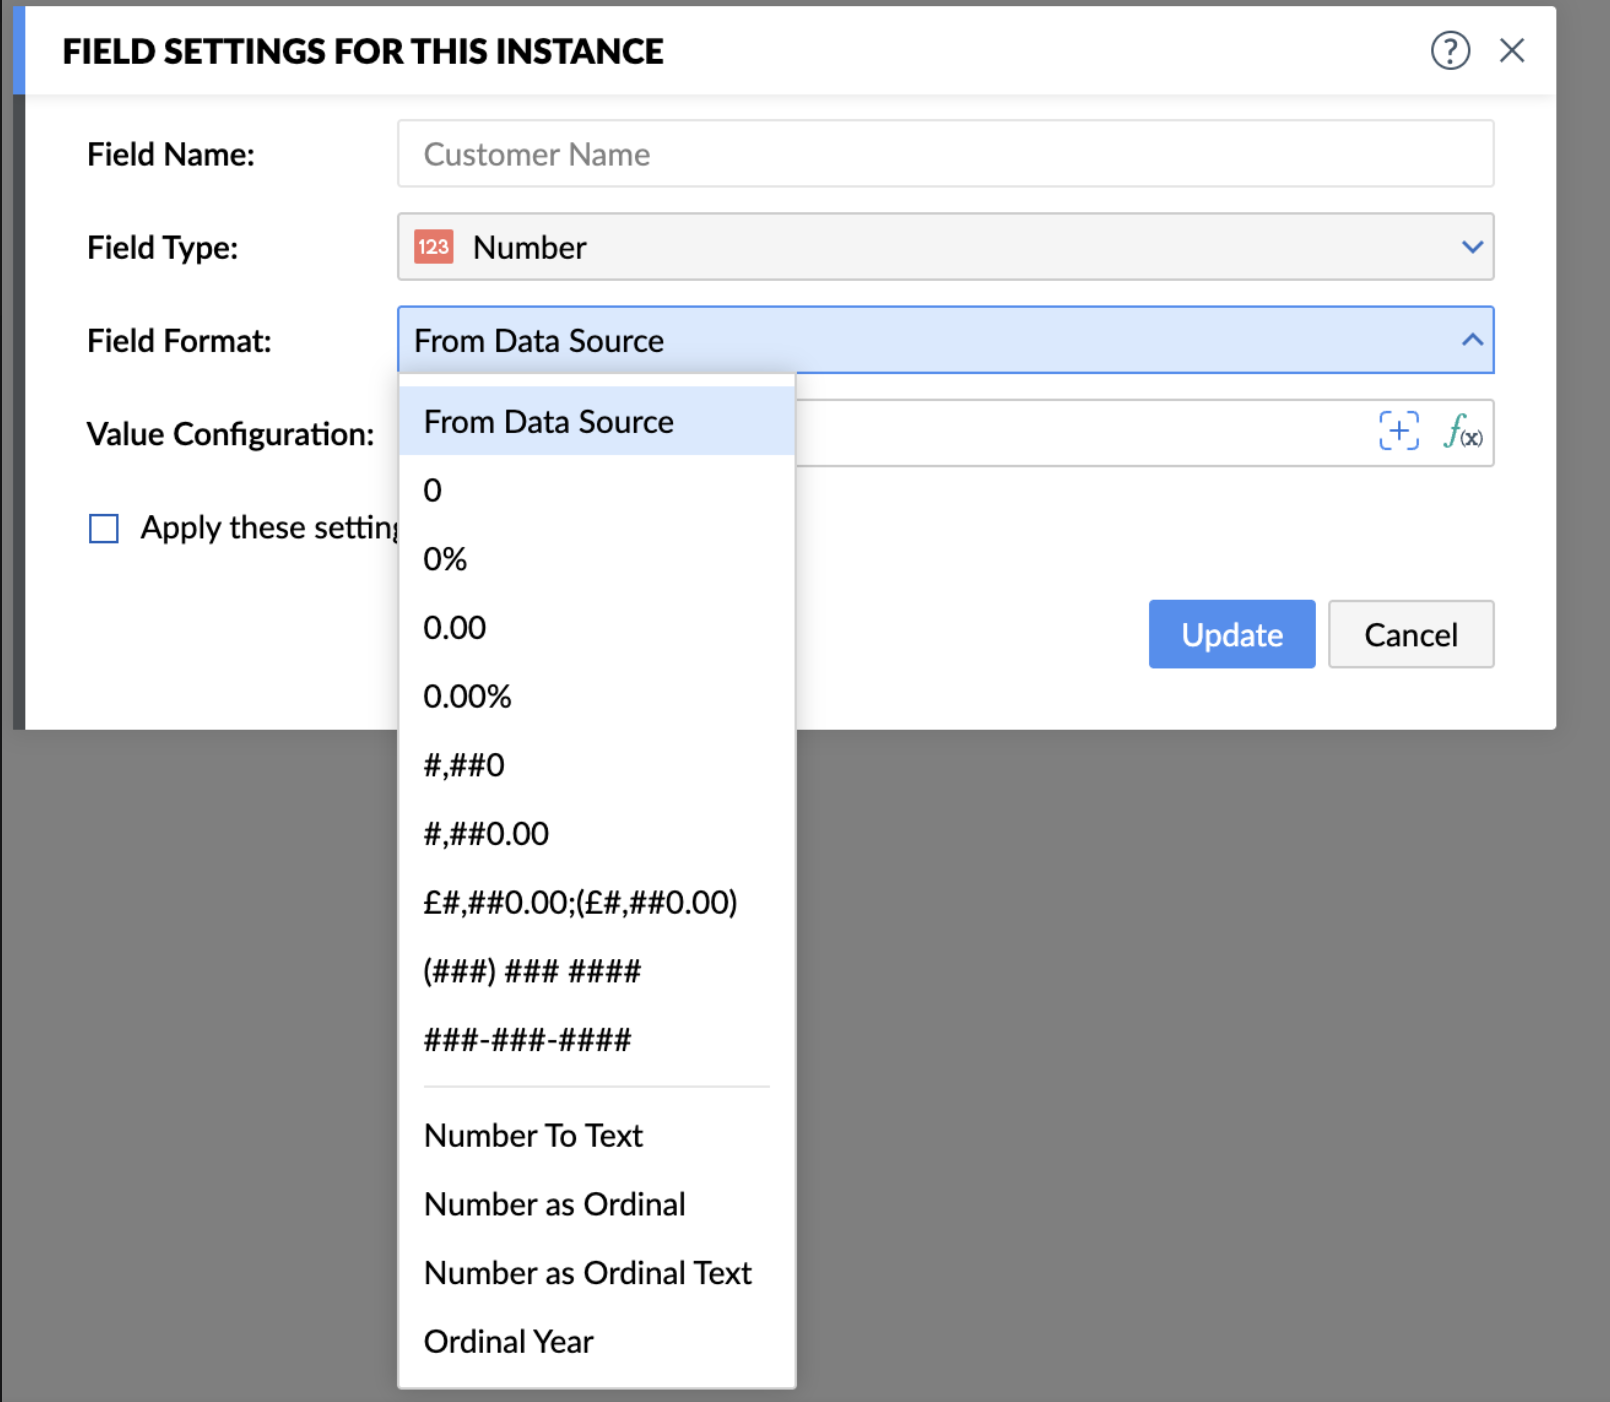Choose the #,##0.00 format
This screenshot has height=1402, width=1610.
pos(486,834)
